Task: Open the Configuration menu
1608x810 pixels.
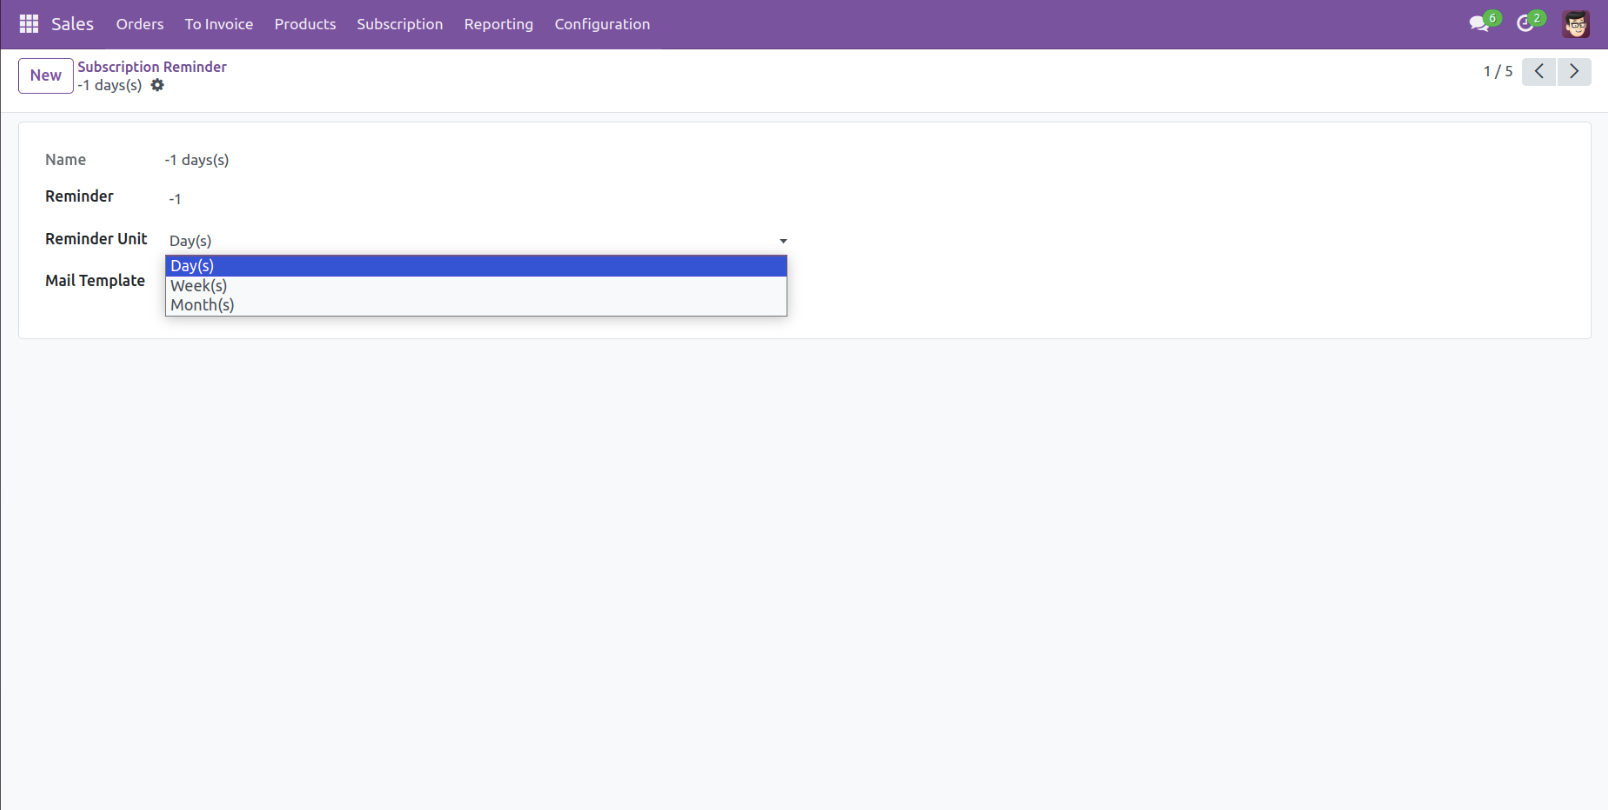Action: [x=602, y=24]
